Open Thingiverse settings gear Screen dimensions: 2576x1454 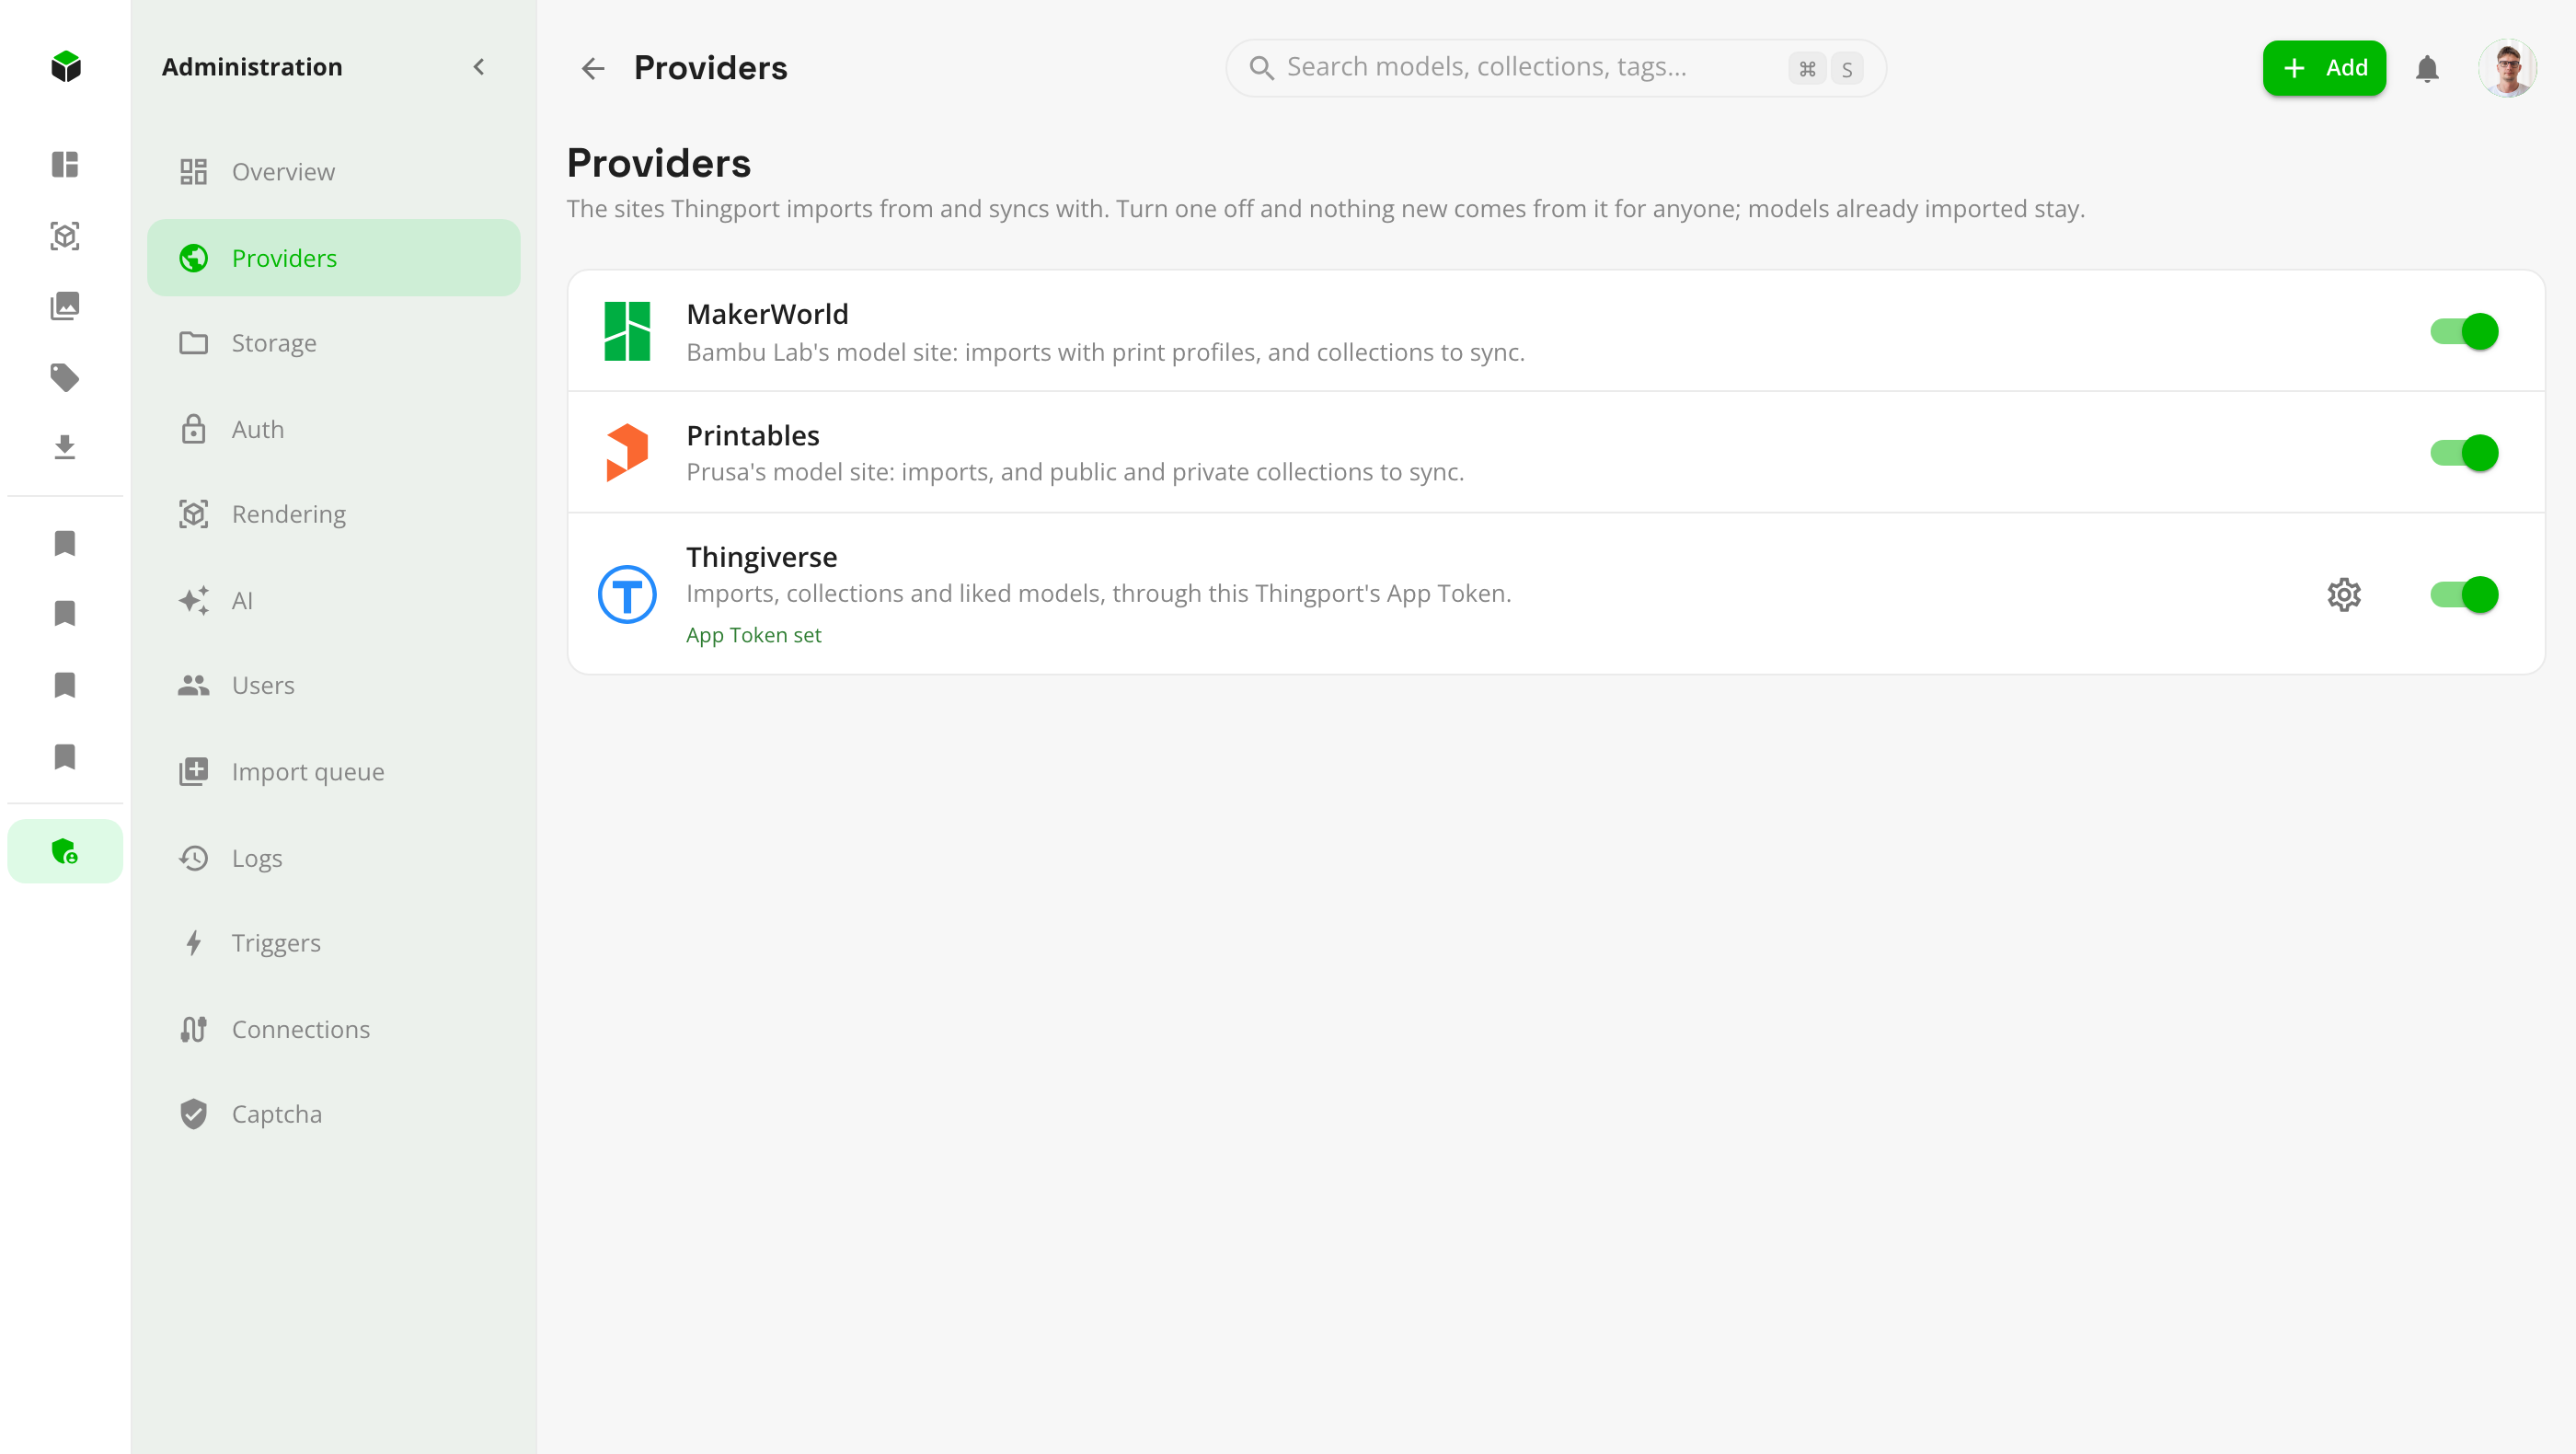2344,594
